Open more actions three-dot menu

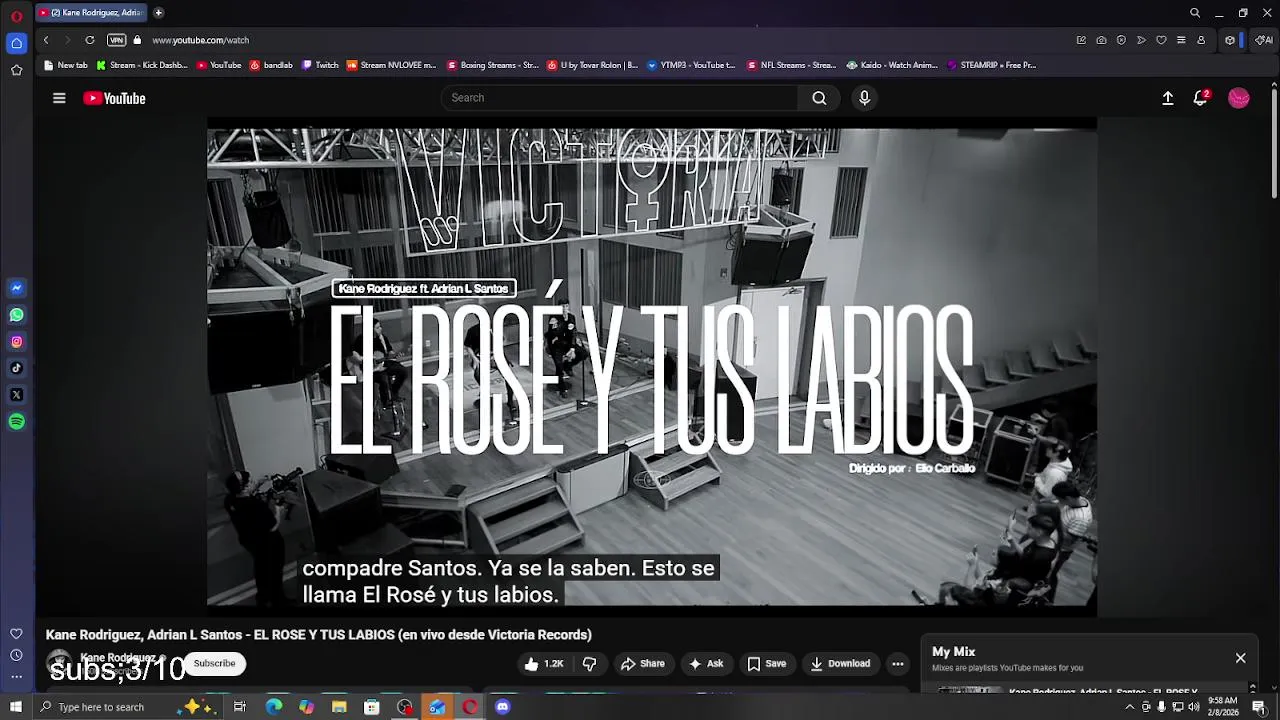[898, 664]
